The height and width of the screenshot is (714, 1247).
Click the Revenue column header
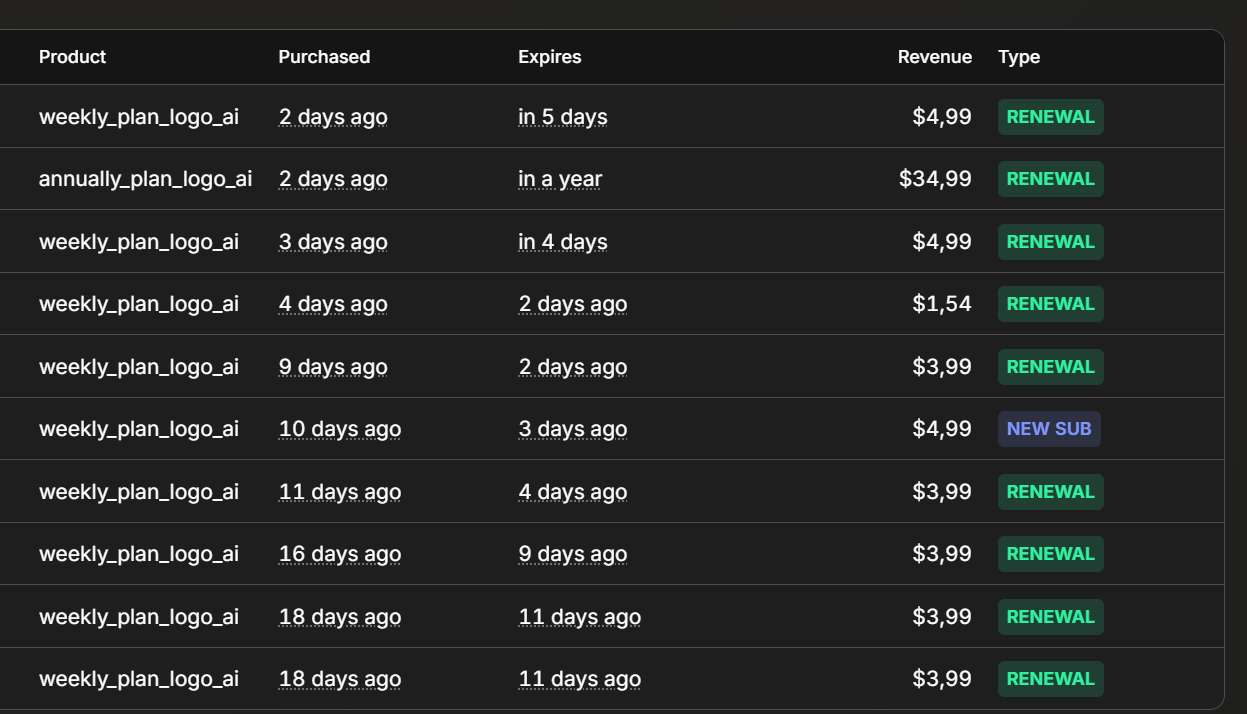(934, 57)
